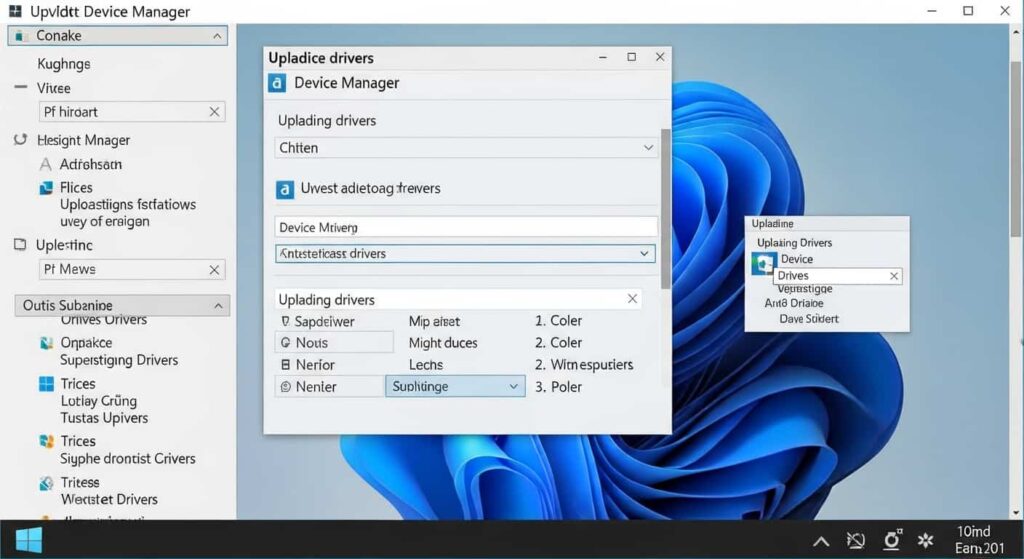Show hidden tray icons chevron
Image resolution: width=1024 pixels, height=559 pixels.
click(x=821, y=541)
